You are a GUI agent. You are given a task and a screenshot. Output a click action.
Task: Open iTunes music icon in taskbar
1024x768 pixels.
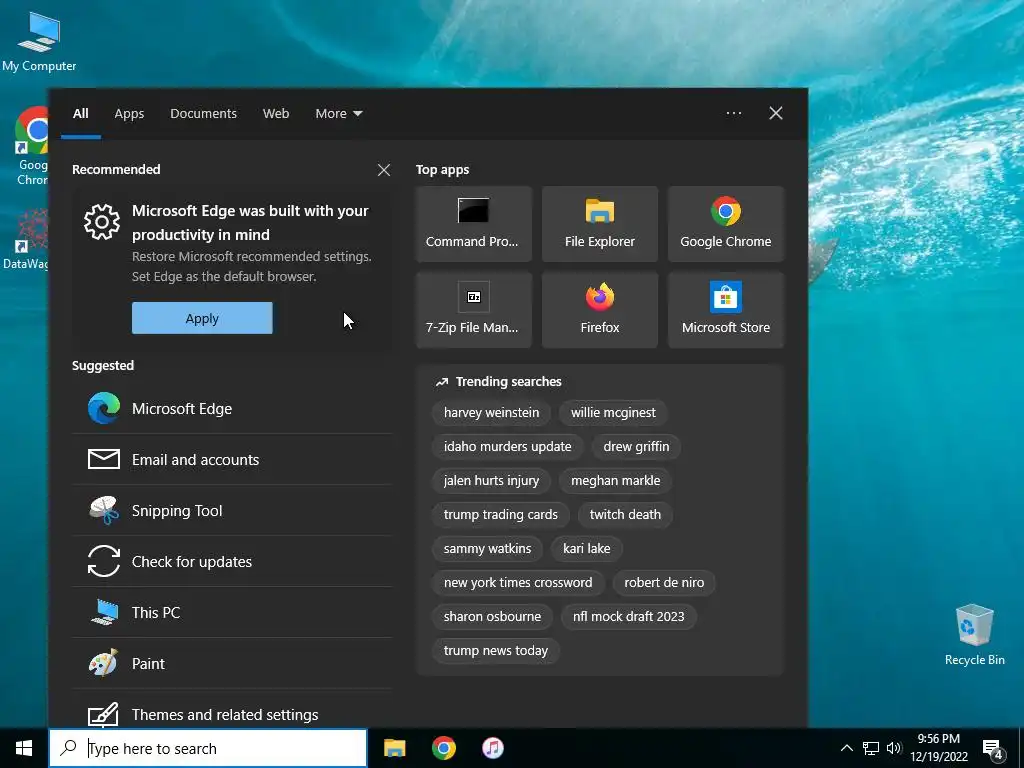pos(493,748)
